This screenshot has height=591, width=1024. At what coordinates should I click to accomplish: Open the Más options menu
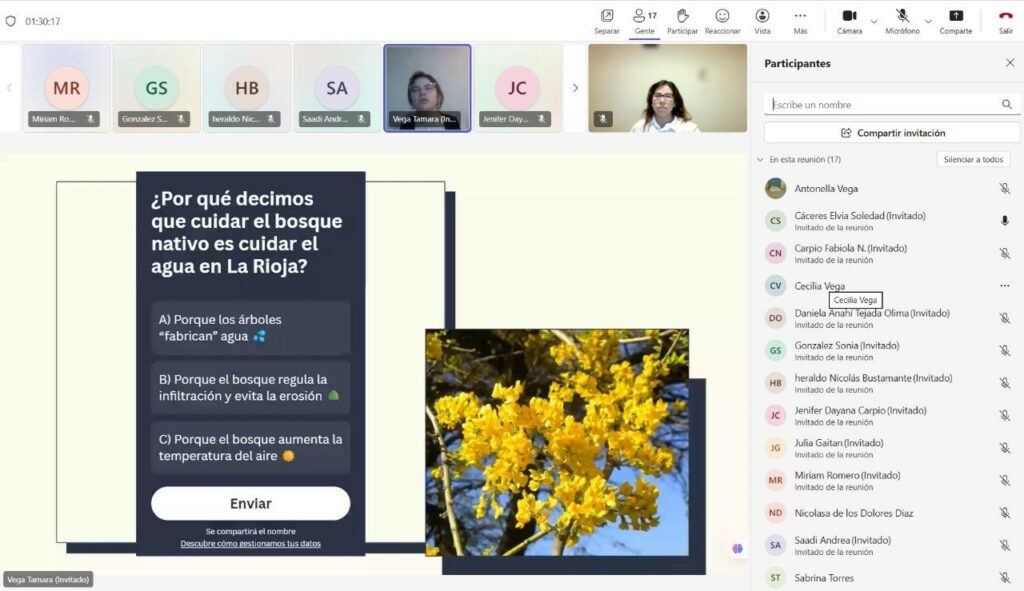tap(800, 17)
